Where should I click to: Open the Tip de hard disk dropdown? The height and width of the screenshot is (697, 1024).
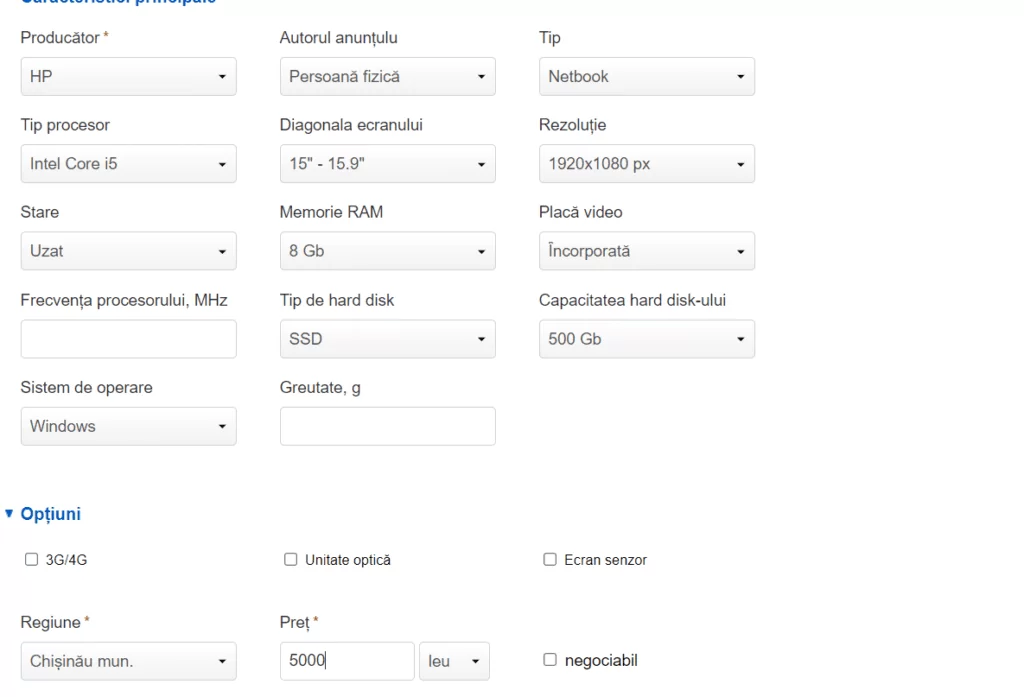[x=388, y=339]
